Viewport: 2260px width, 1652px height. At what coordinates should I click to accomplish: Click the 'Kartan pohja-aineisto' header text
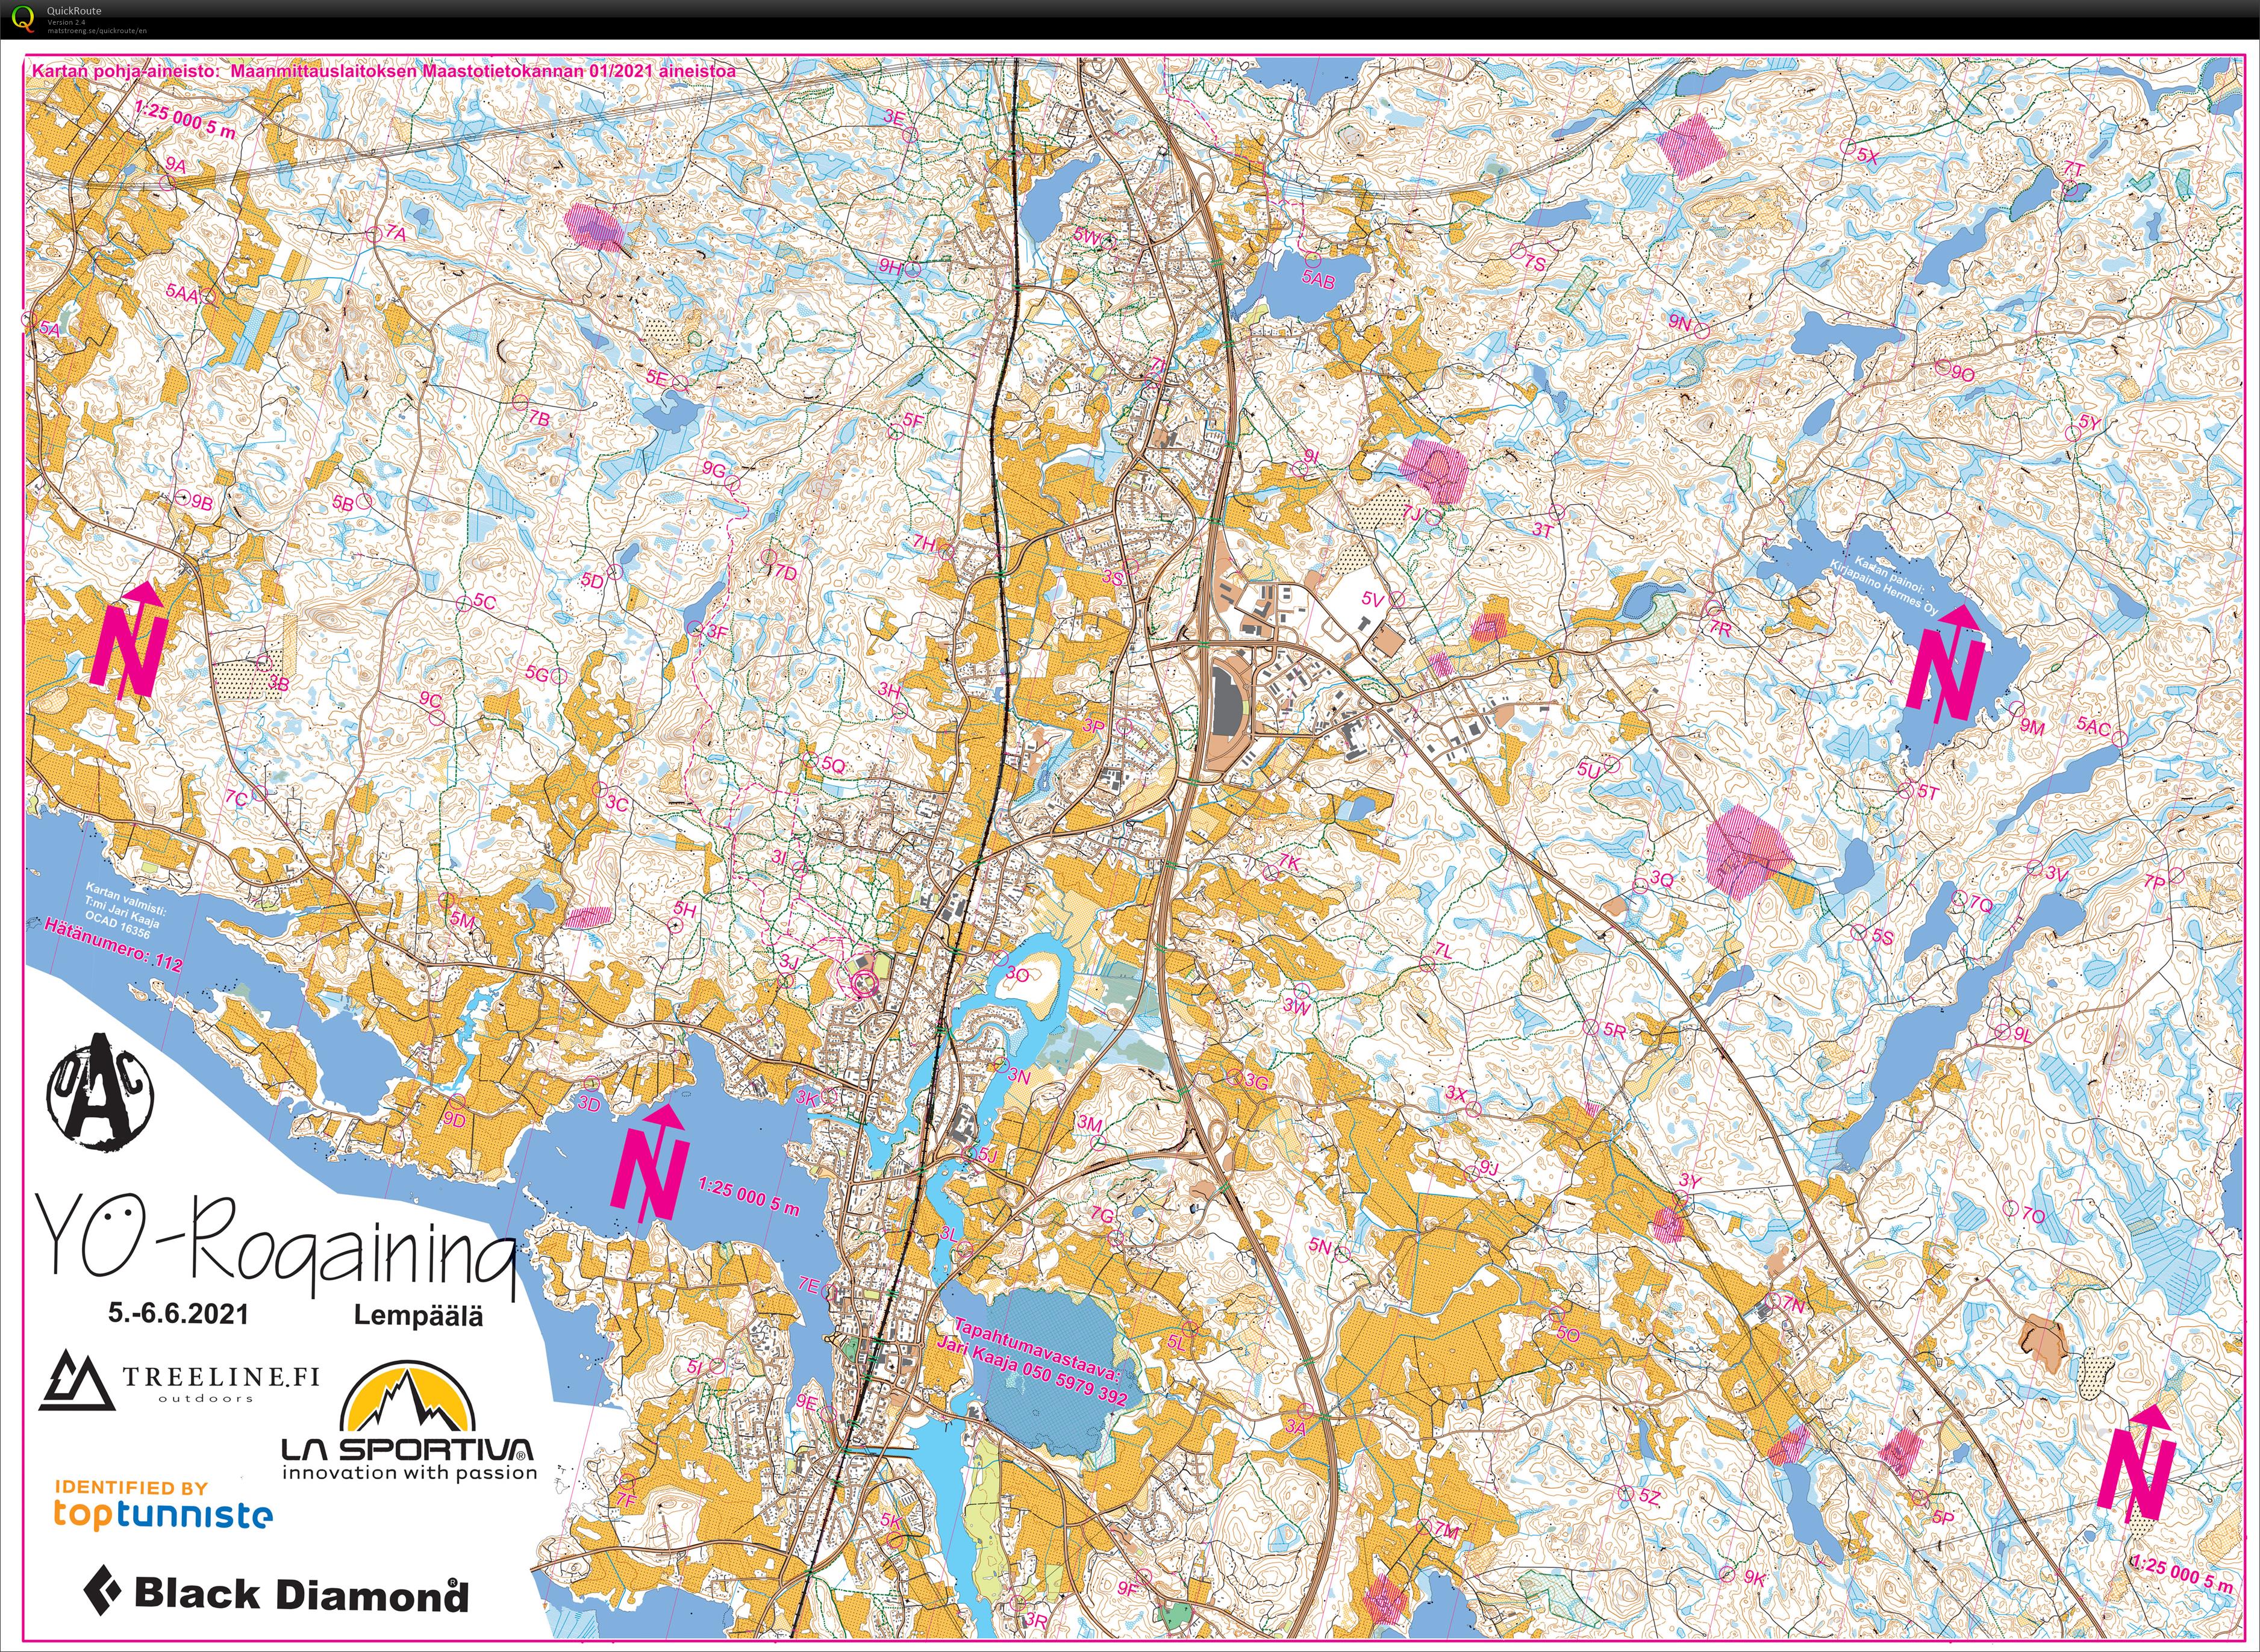[x=384, y=71]
